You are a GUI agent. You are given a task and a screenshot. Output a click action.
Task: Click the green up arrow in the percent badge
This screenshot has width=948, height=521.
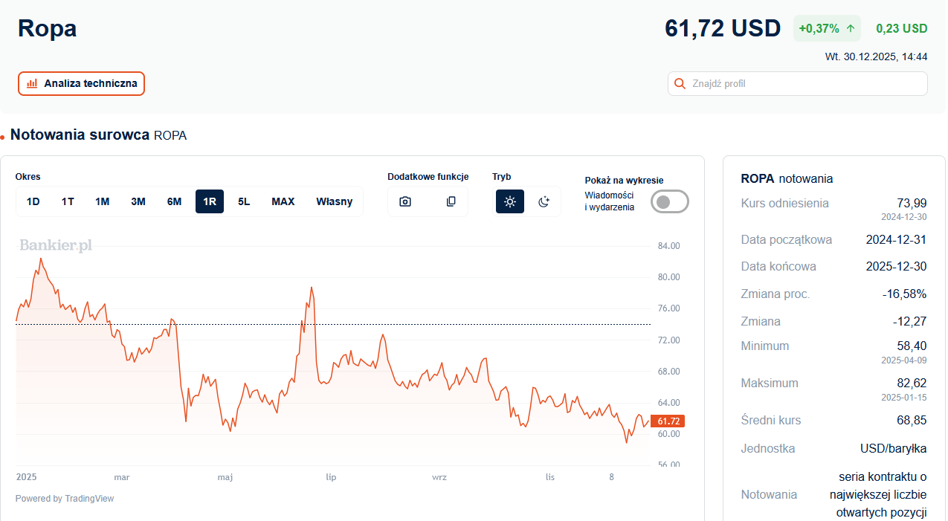point(850,29)
